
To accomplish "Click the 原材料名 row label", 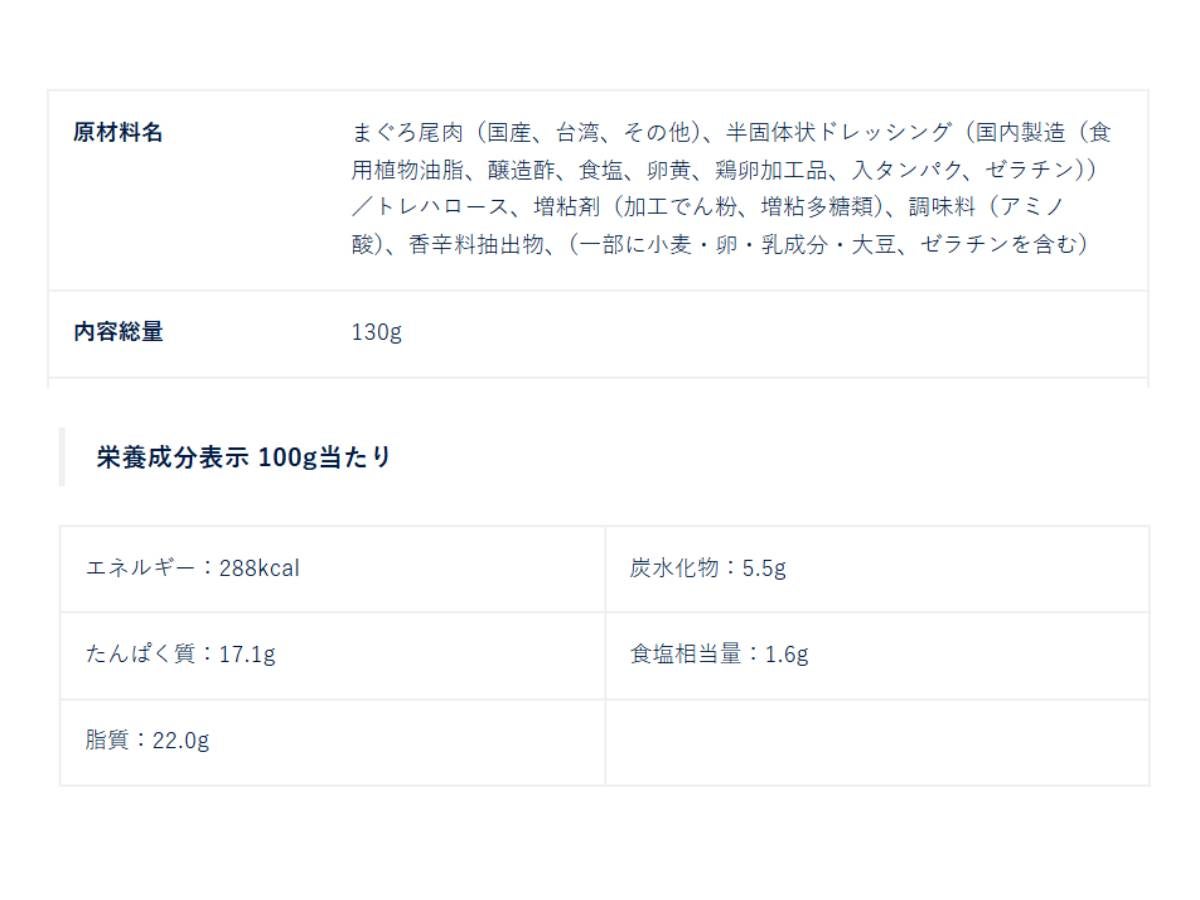I will tap(118, 133).
